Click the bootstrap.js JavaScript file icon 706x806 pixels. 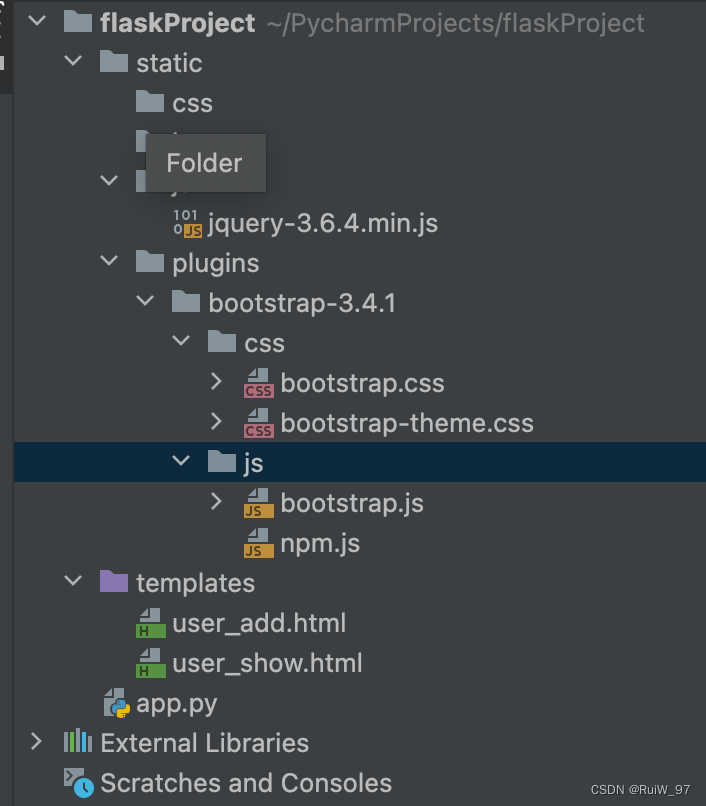258,502
